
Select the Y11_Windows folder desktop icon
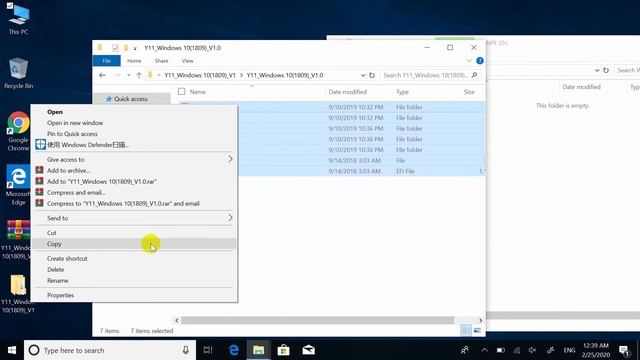18,293
